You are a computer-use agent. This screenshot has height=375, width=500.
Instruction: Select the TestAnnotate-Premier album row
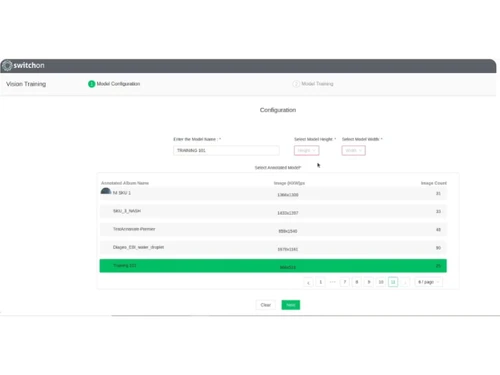[x=273, y=230]
